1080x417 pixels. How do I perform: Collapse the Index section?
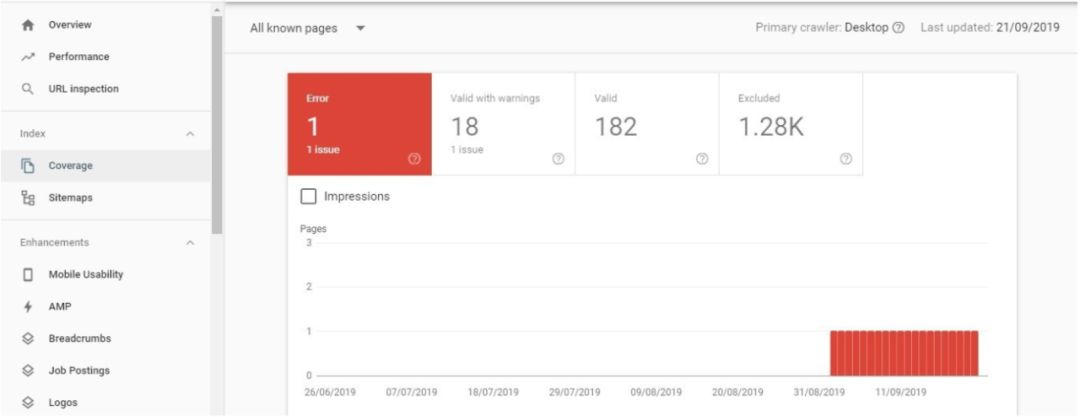(190, 134)
